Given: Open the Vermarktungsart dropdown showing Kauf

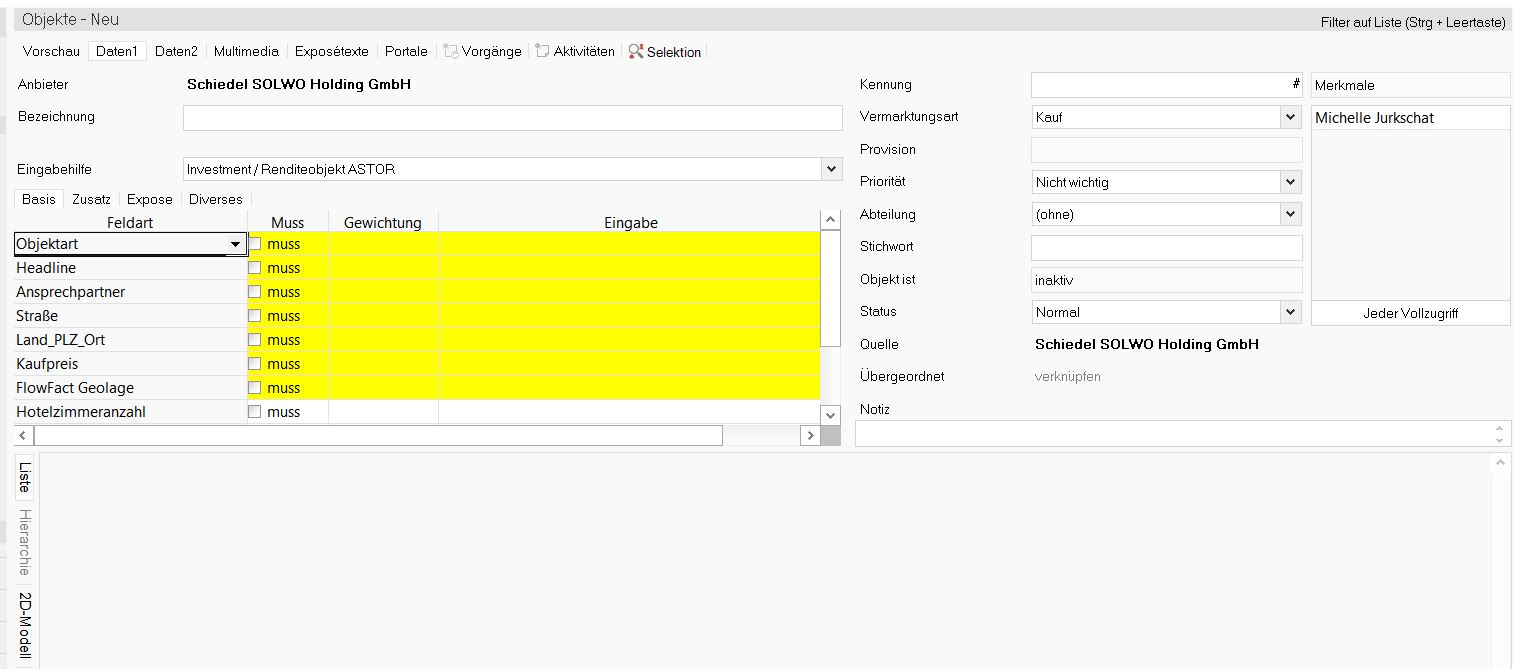Looking at the screenshot, I should (1290, 117).
